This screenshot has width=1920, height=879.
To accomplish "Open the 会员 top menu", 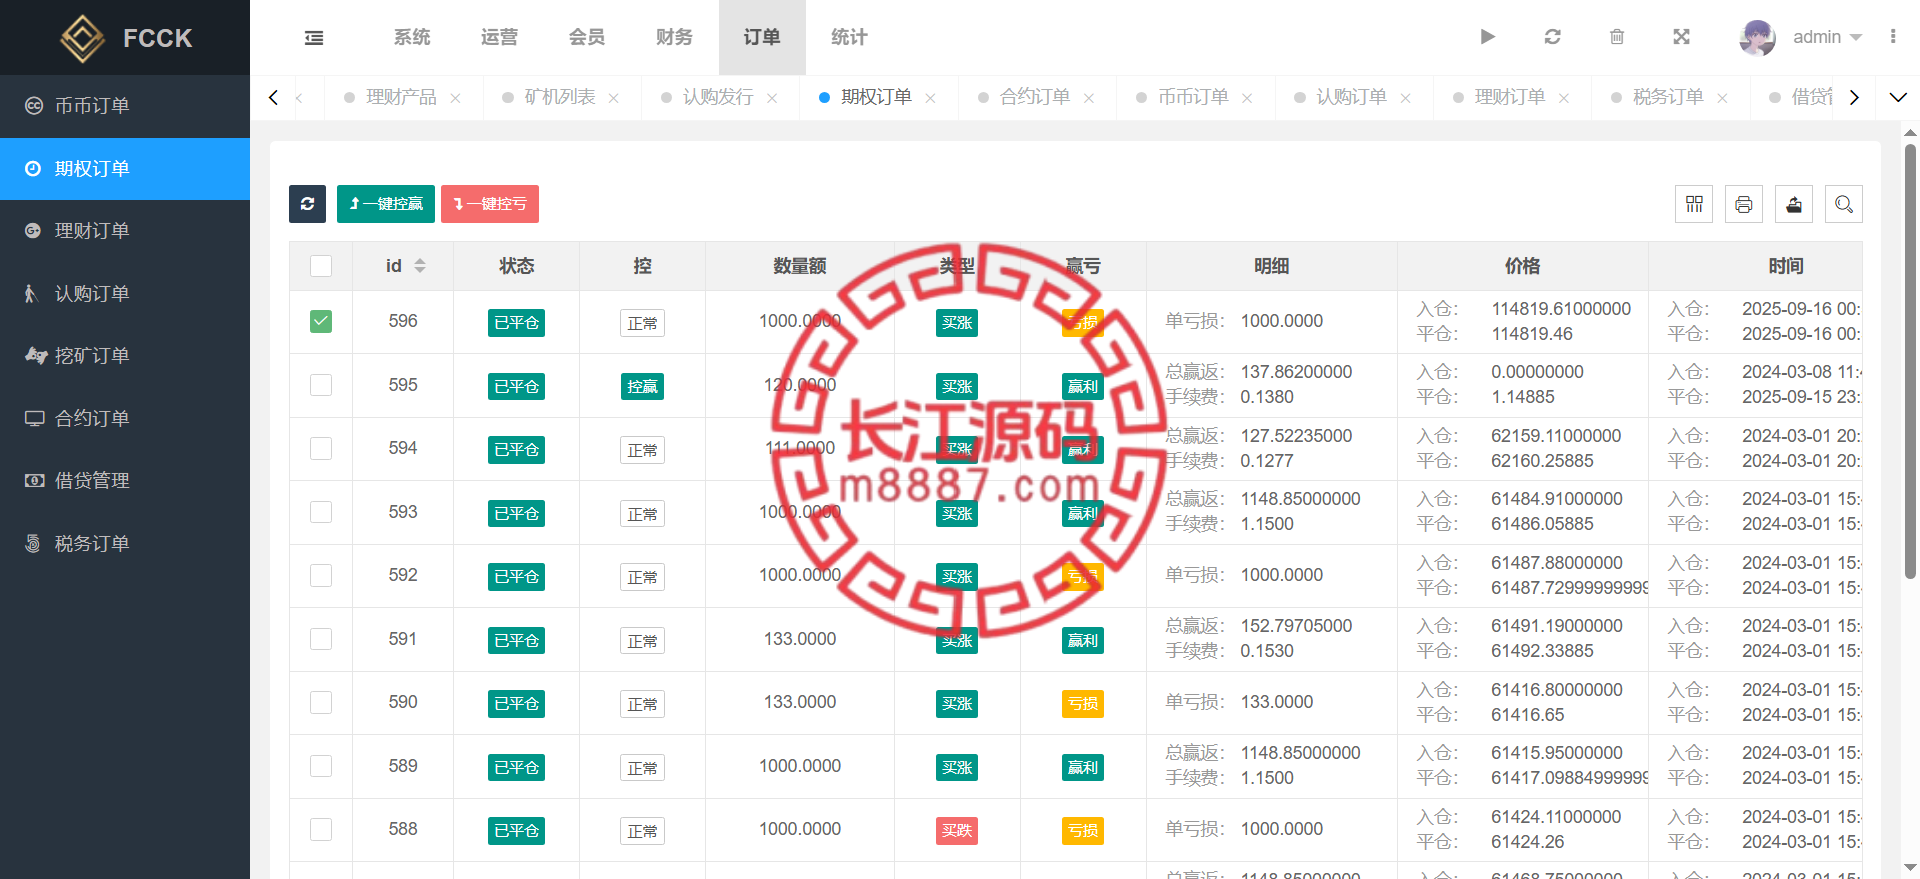I will click(x=587, y=37).
